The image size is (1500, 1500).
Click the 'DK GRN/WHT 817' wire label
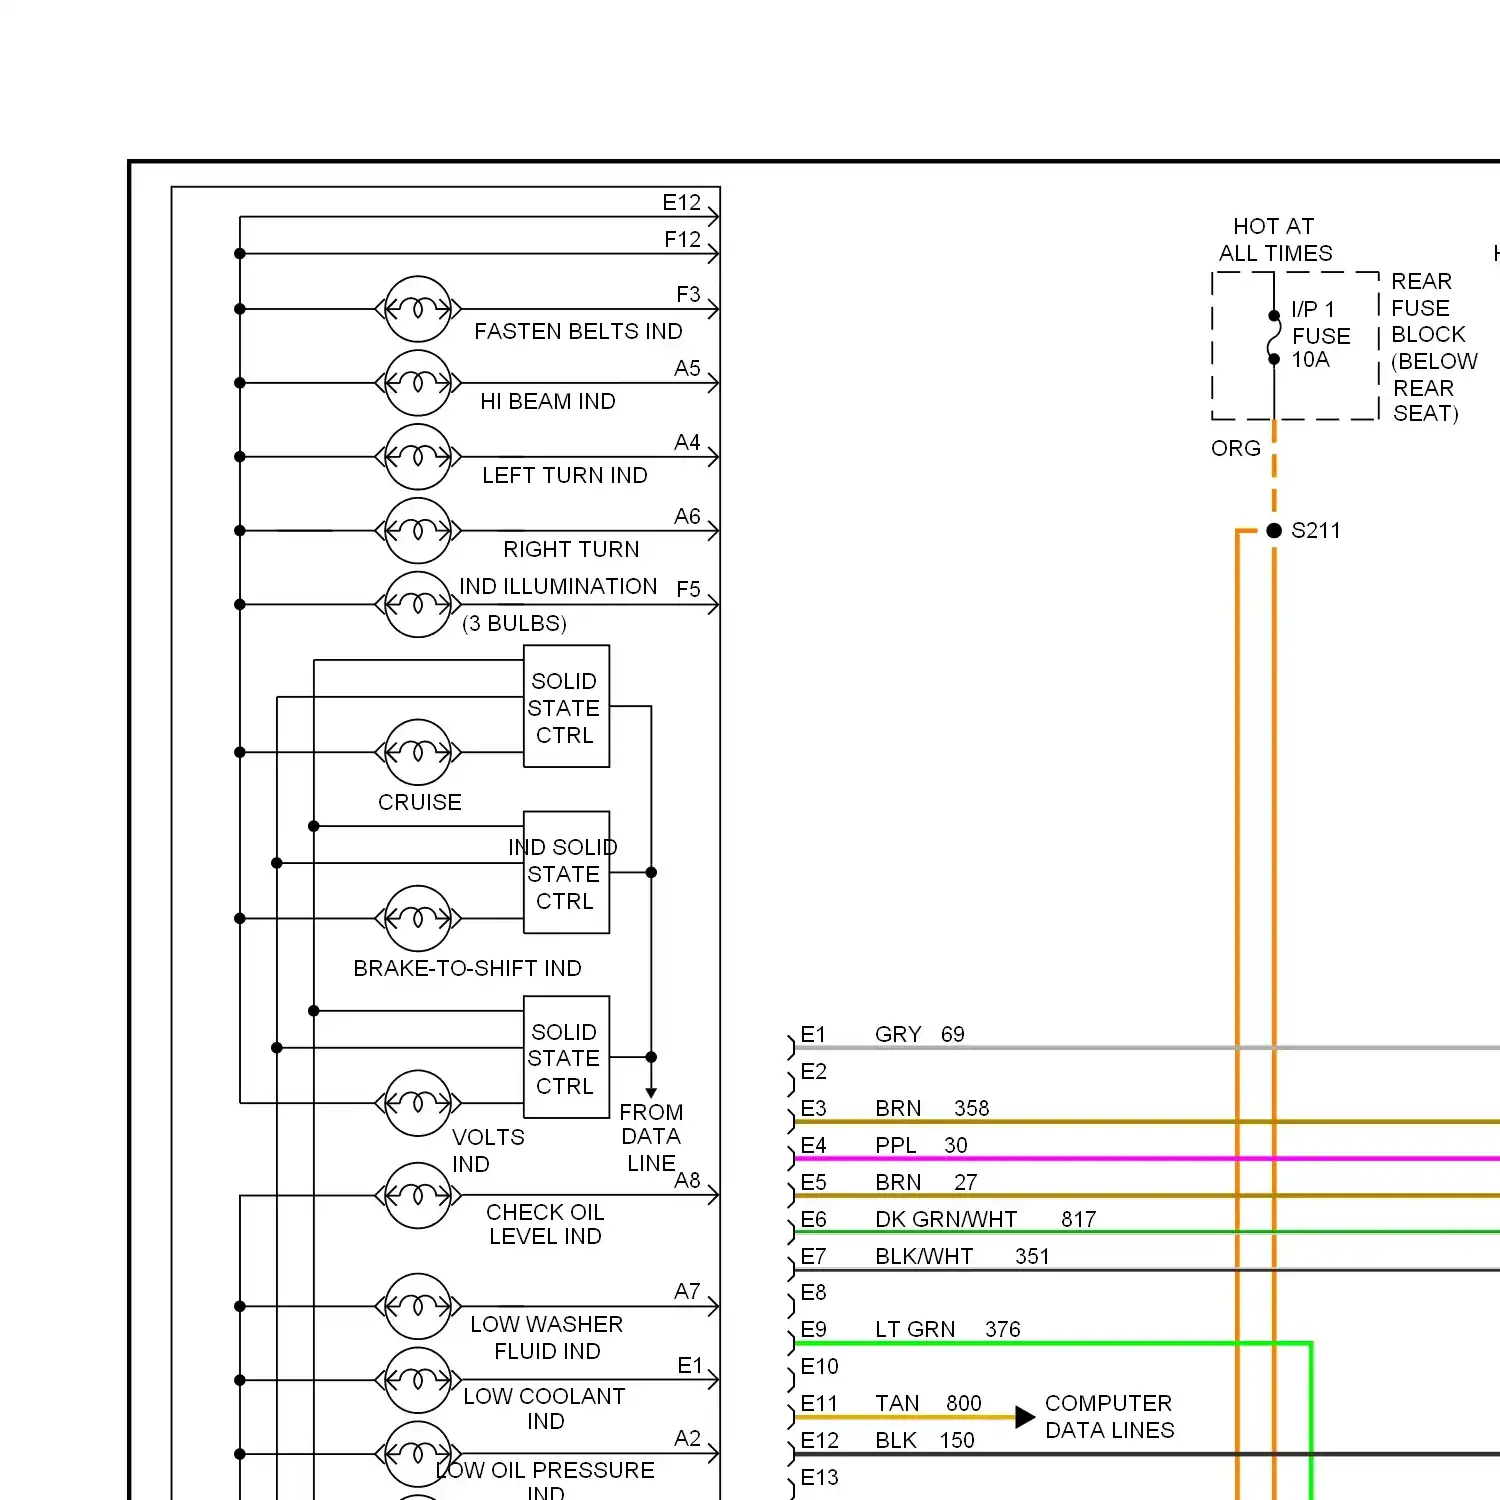click(986, 1219)
